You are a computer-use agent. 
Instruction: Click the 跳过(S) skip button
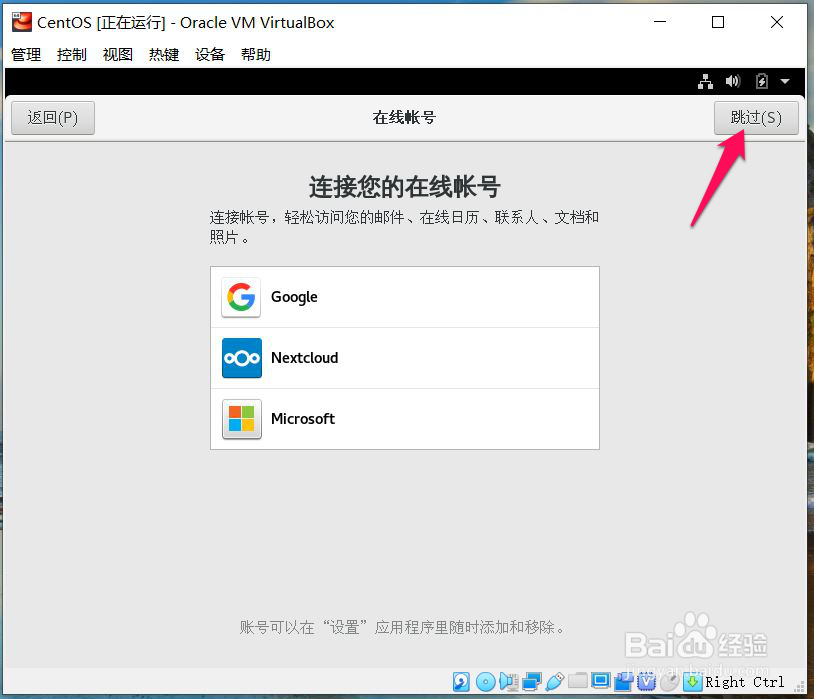756,118
